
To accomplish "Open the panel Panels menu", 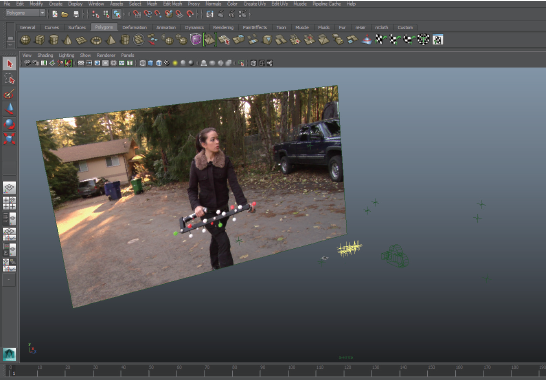I will coord(127,55).
